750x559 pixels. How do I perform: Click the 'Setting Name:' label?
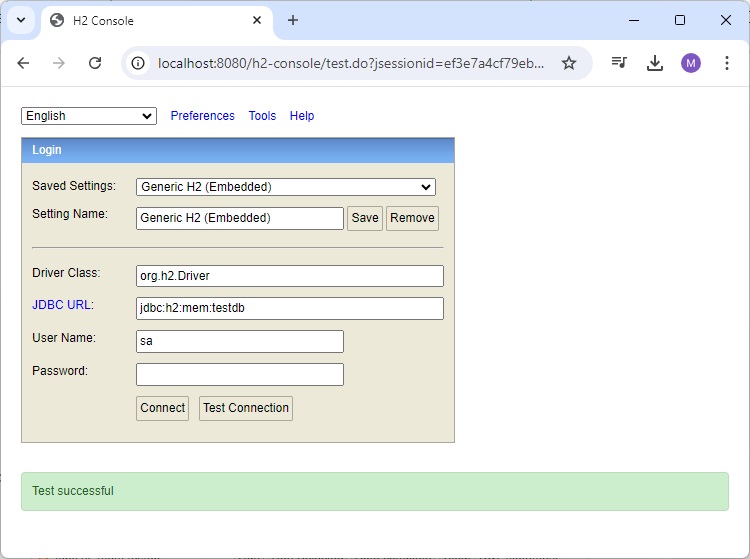(x=70, y=214)
